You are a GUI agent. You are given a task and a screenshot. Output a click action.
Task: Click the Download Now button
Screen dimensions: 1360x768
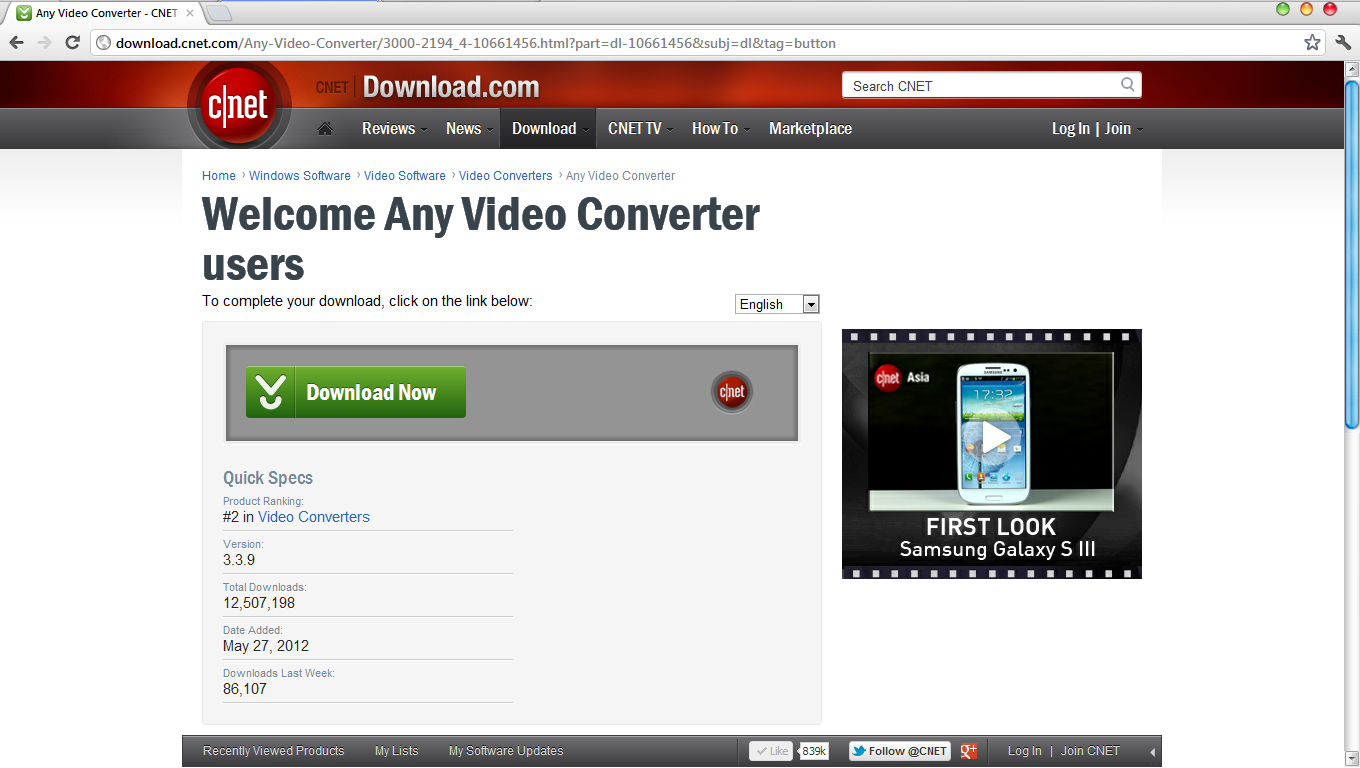tap(356, 392)
